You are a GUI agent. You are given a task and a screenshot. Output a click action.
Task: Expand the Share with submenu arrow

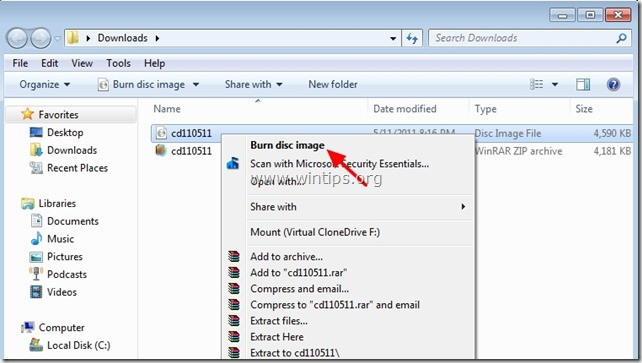463,206
